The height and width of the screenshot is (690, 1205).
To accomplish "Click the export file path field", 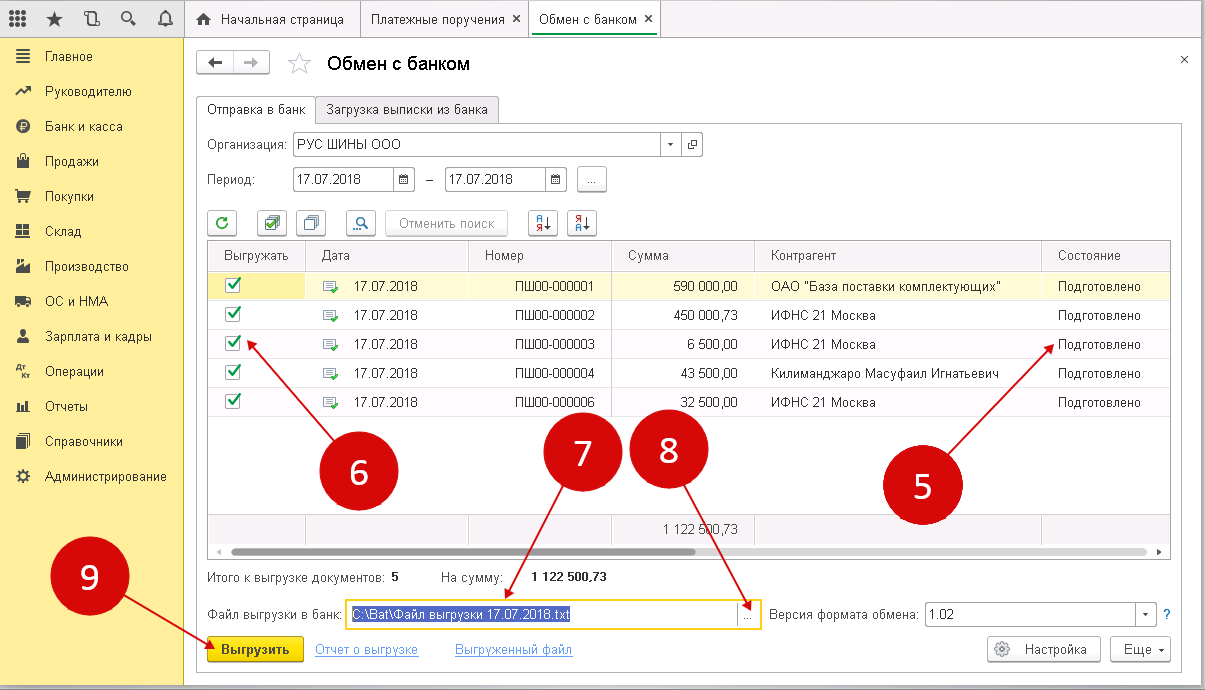I will coord(540,614).
